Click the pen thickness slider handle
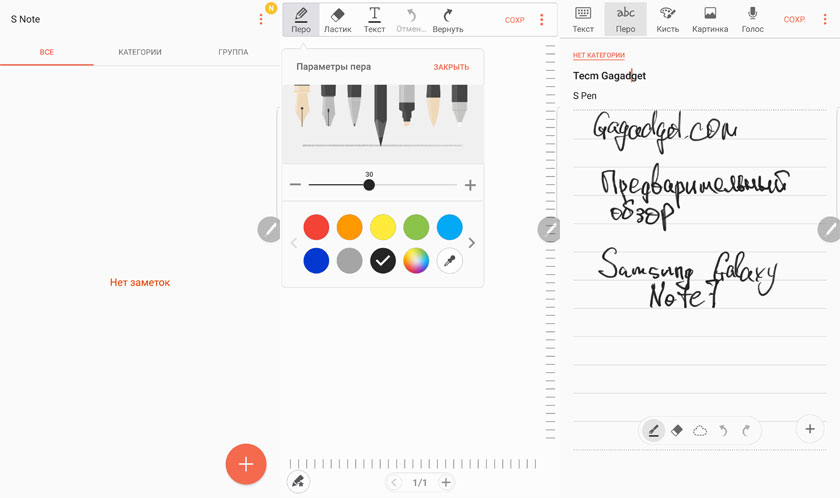The height and width of the screenshot is (498, 840). pos(369,185)
